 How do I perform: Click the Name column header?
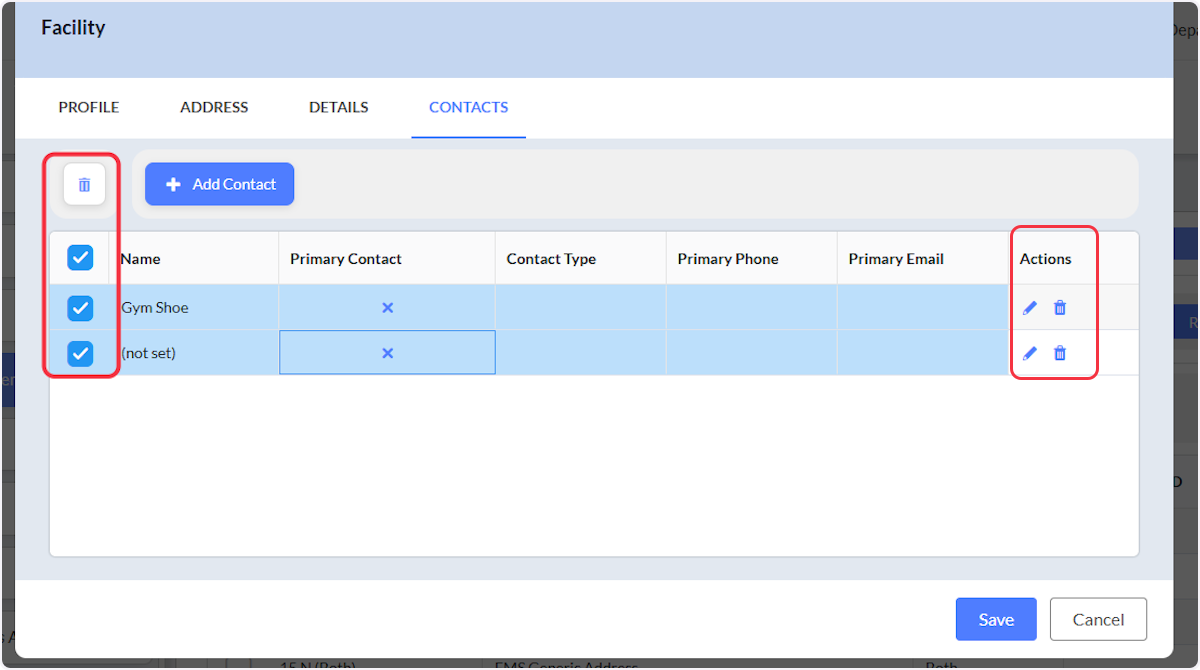[194, 258]
